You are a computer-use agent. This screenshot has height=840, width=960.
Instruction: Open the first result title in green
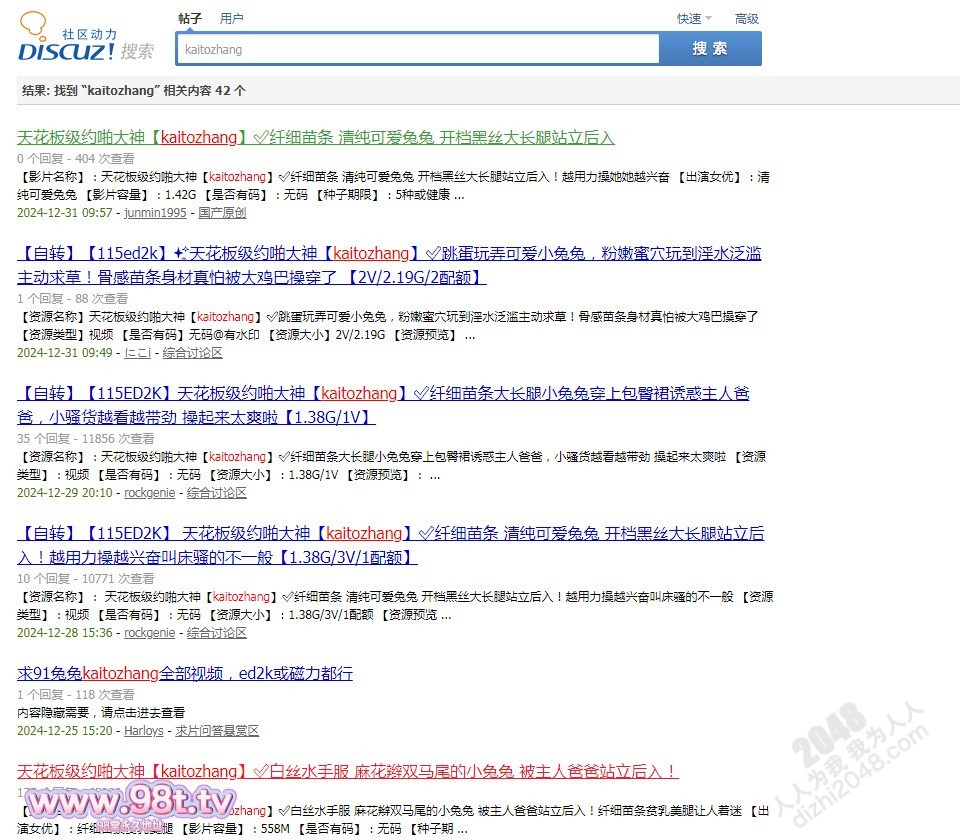[316, 137]
